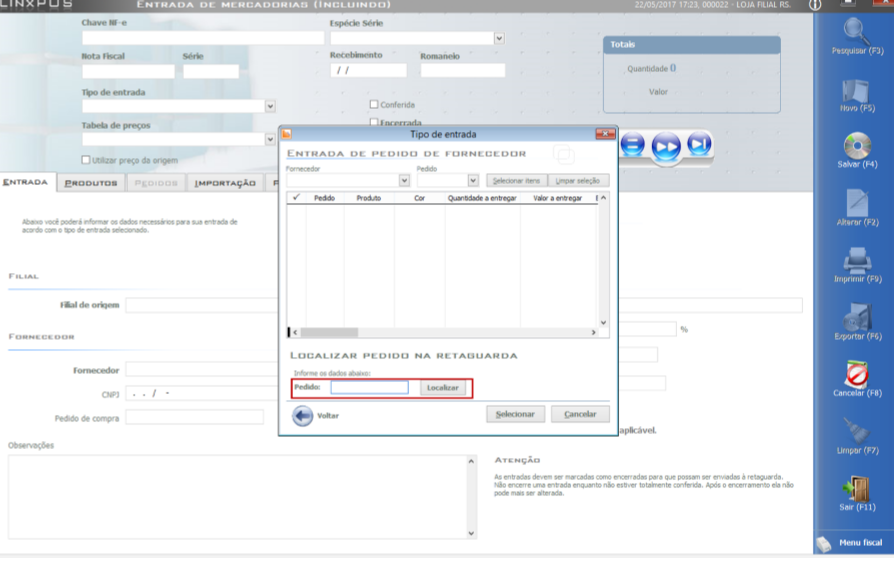Click Observações scroll up arrow
Image resolution: width=894 pixels, height=562 pixels.
(472, 461)
